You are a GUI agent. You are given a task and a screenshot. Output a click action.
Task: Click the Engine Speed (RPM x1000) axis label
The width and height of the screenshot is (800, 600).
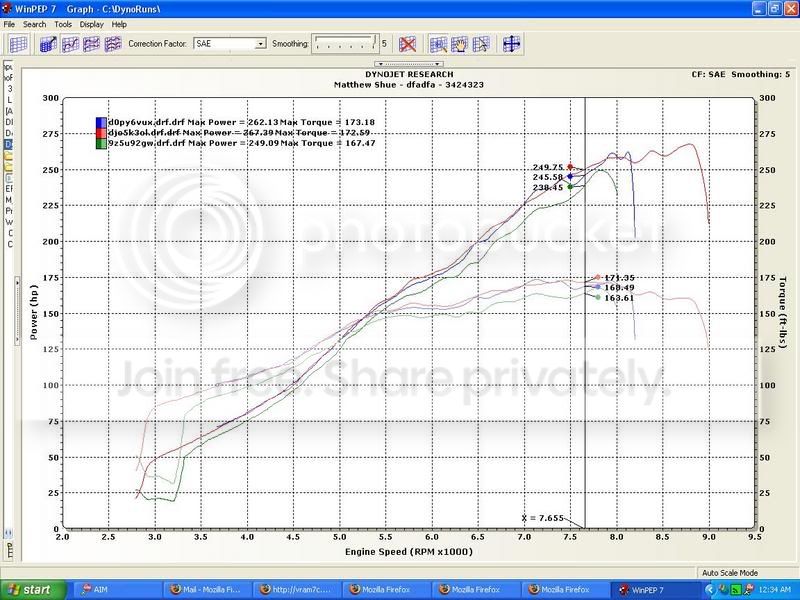click(x=409, y=552)
